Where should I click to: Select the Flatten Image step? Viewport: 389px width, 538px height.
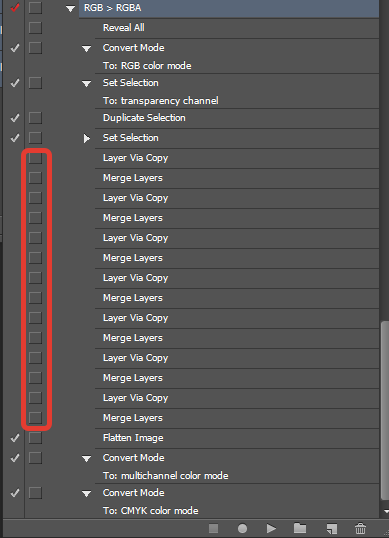(237, 438)
